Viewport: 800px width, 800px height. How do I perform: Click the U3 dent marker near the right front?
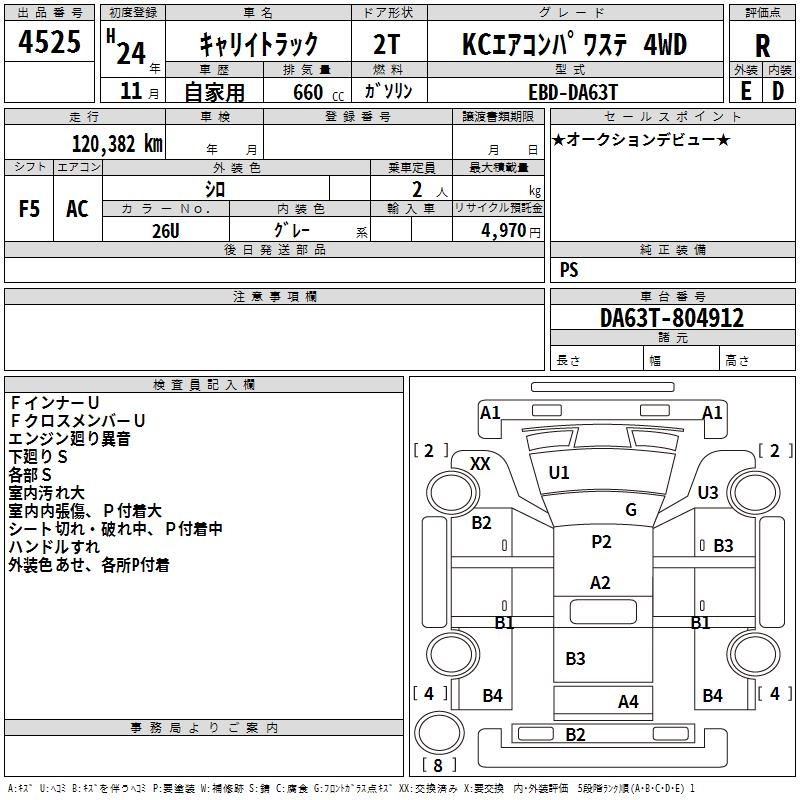pyautogui.click(x=708, y=492)
